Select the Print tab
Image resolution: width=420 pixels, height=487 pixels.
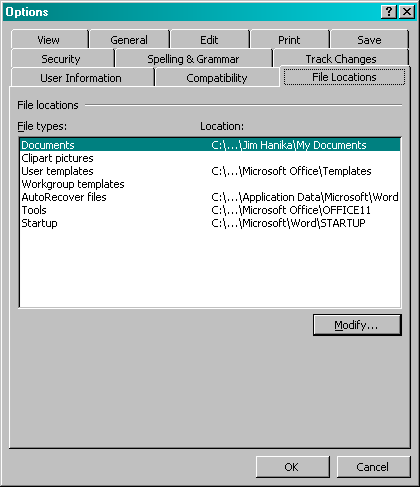point(289,40)
